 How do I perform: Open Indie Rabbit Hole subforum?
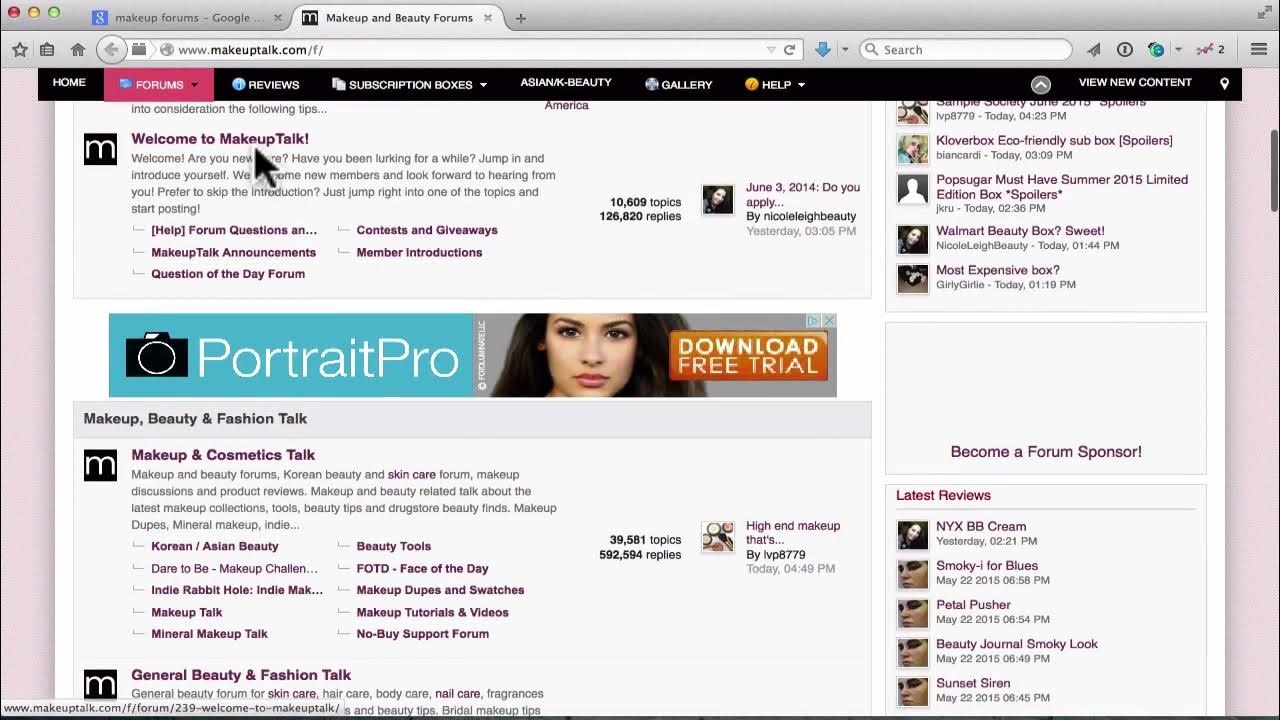[x=237, y=590]
